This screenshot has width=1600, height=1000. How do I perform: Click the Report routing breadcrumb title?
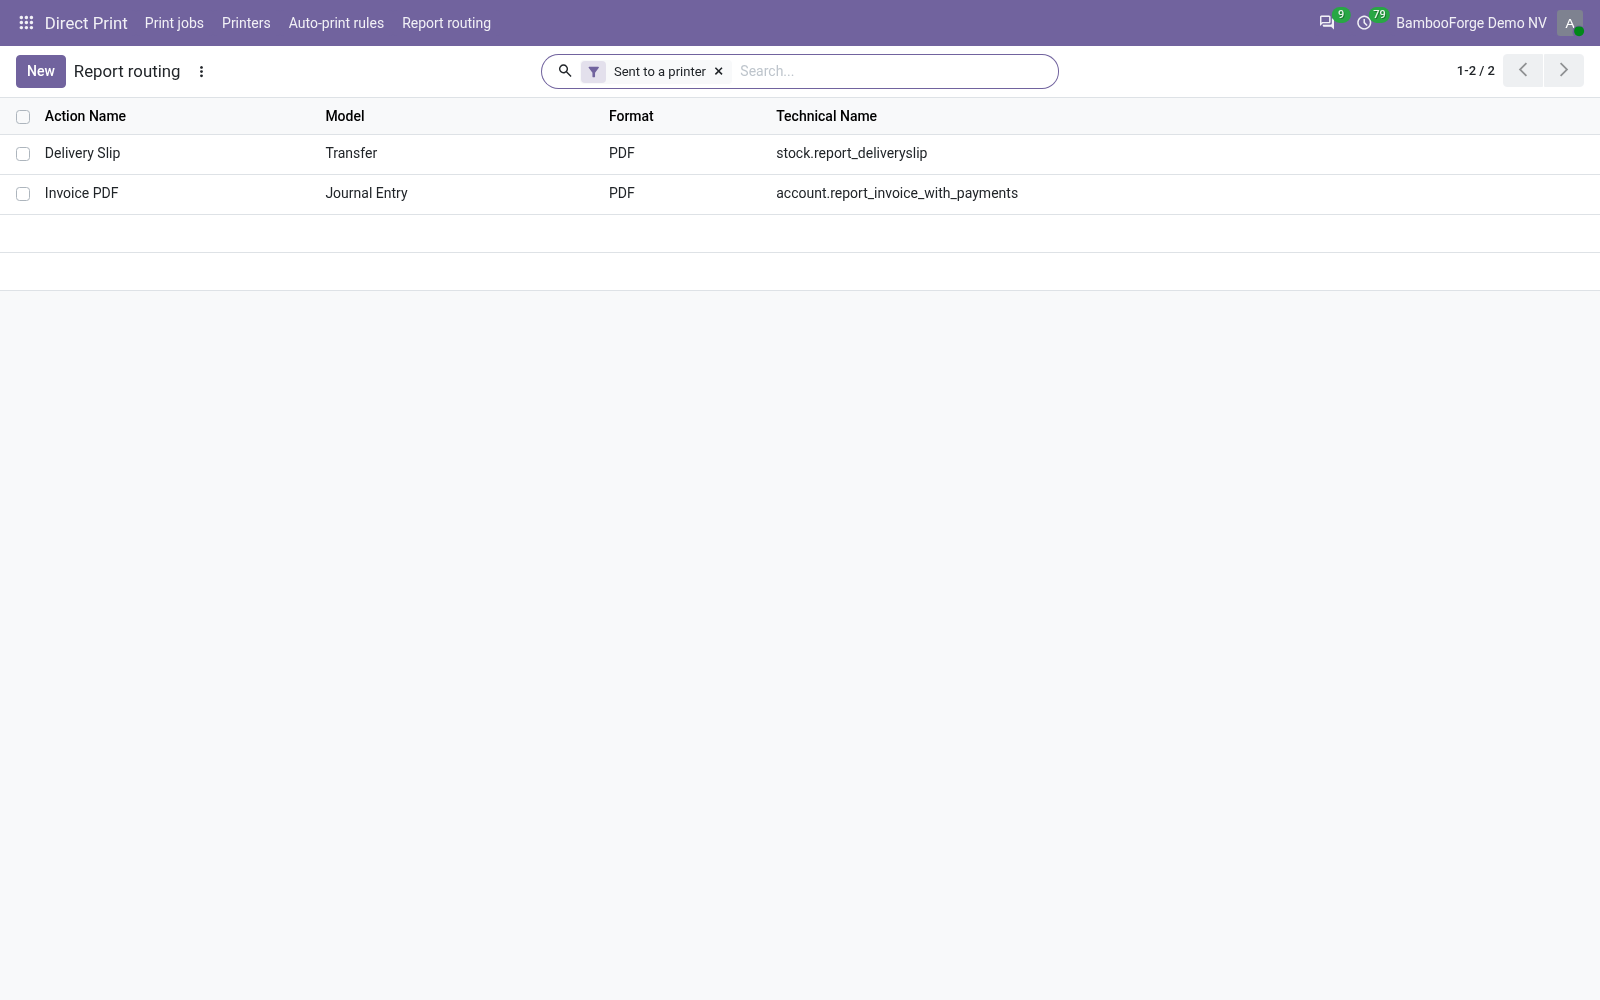(x=127, y=71)
